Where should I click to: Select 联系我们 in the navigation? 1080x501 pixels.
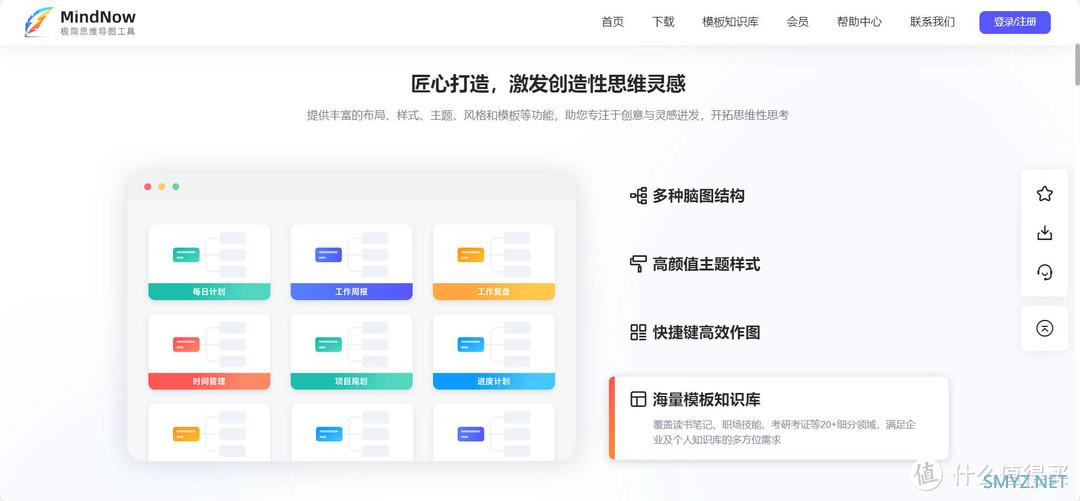932,21
